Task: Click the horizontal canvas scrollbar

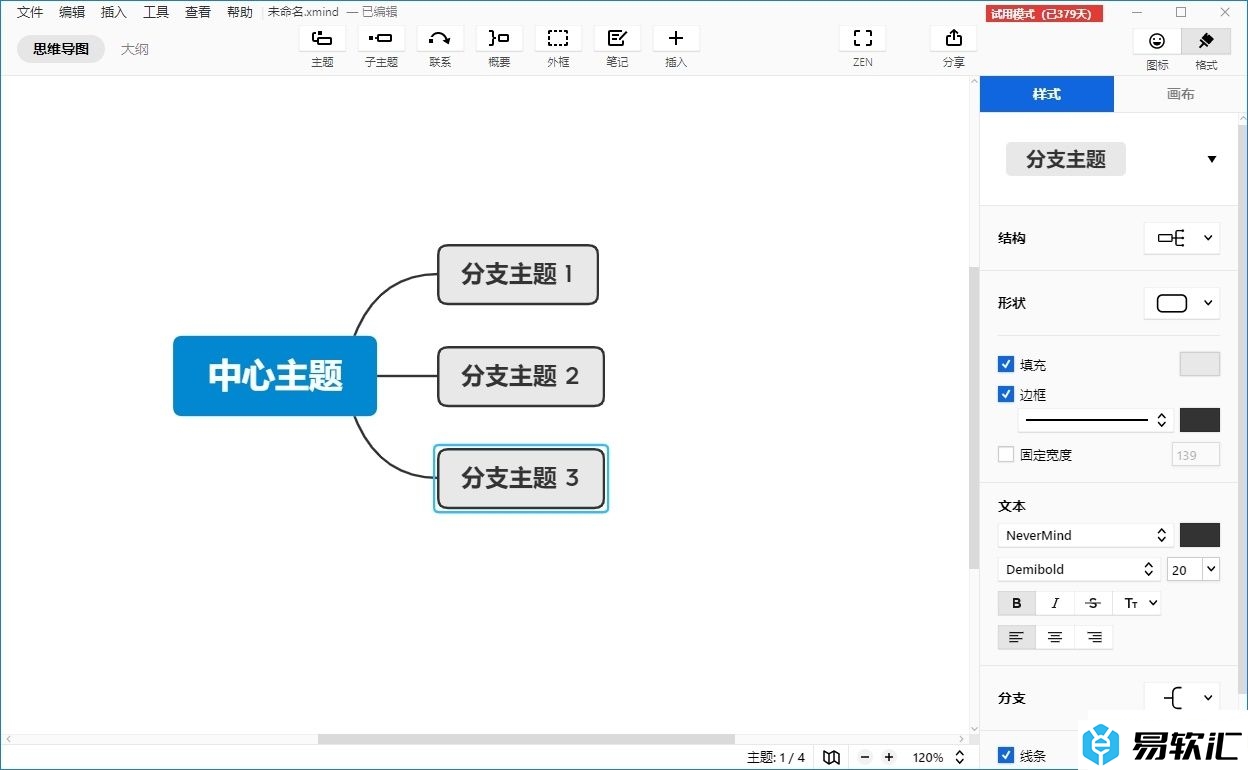Action: pos(526,739)
